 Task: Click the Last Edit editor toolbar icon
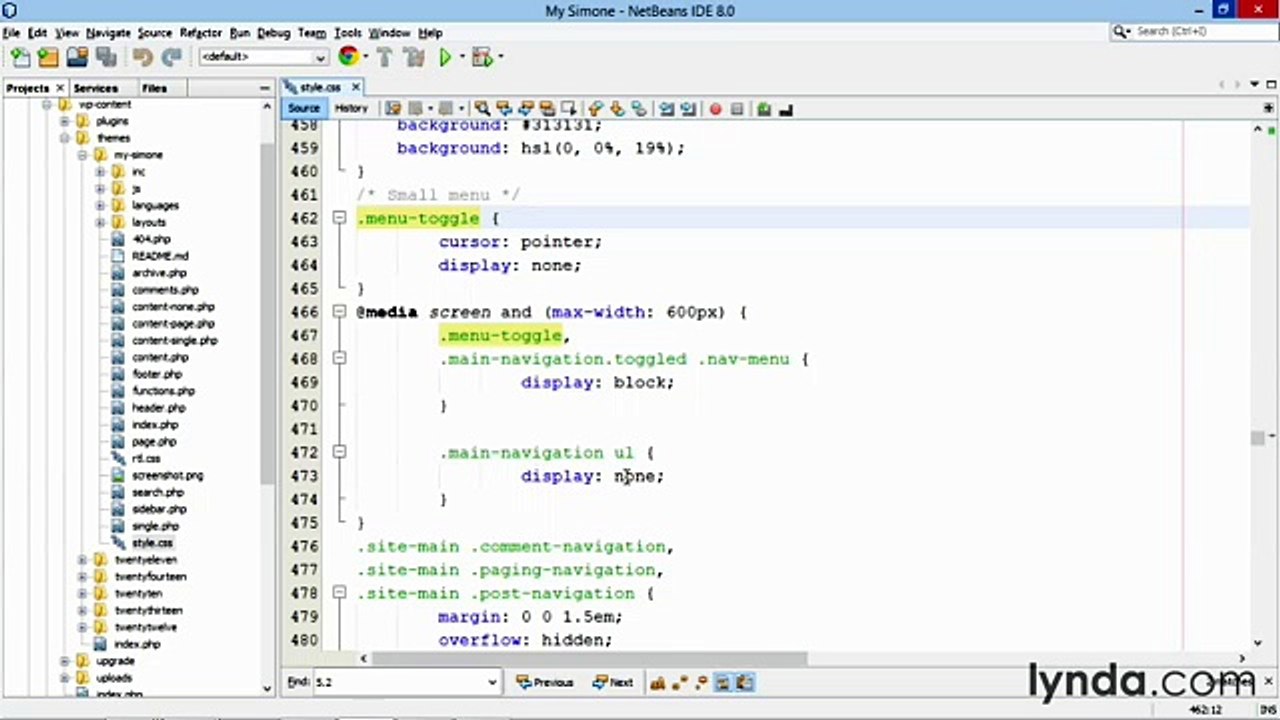(x=394, y=109)
